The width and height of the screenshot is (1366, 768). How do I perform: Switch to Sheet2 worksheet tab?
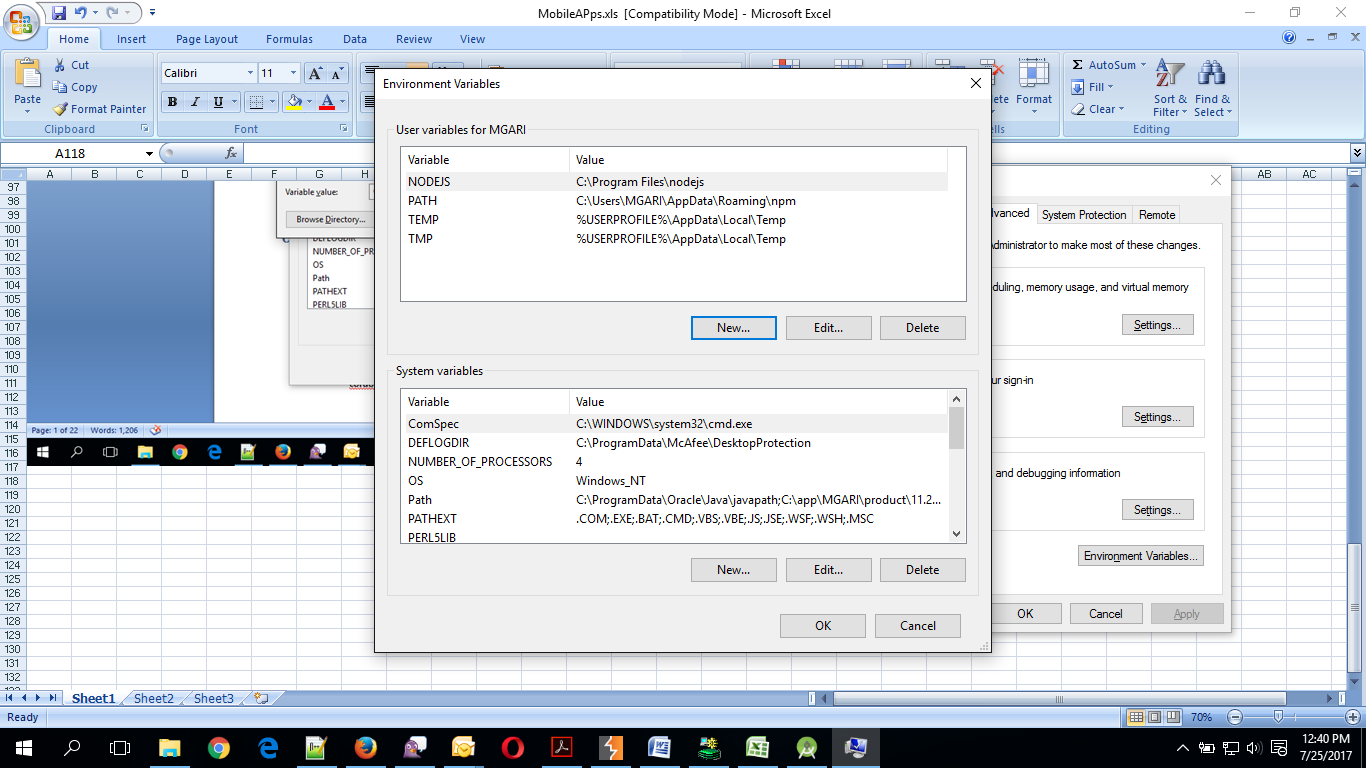[154, 699]
